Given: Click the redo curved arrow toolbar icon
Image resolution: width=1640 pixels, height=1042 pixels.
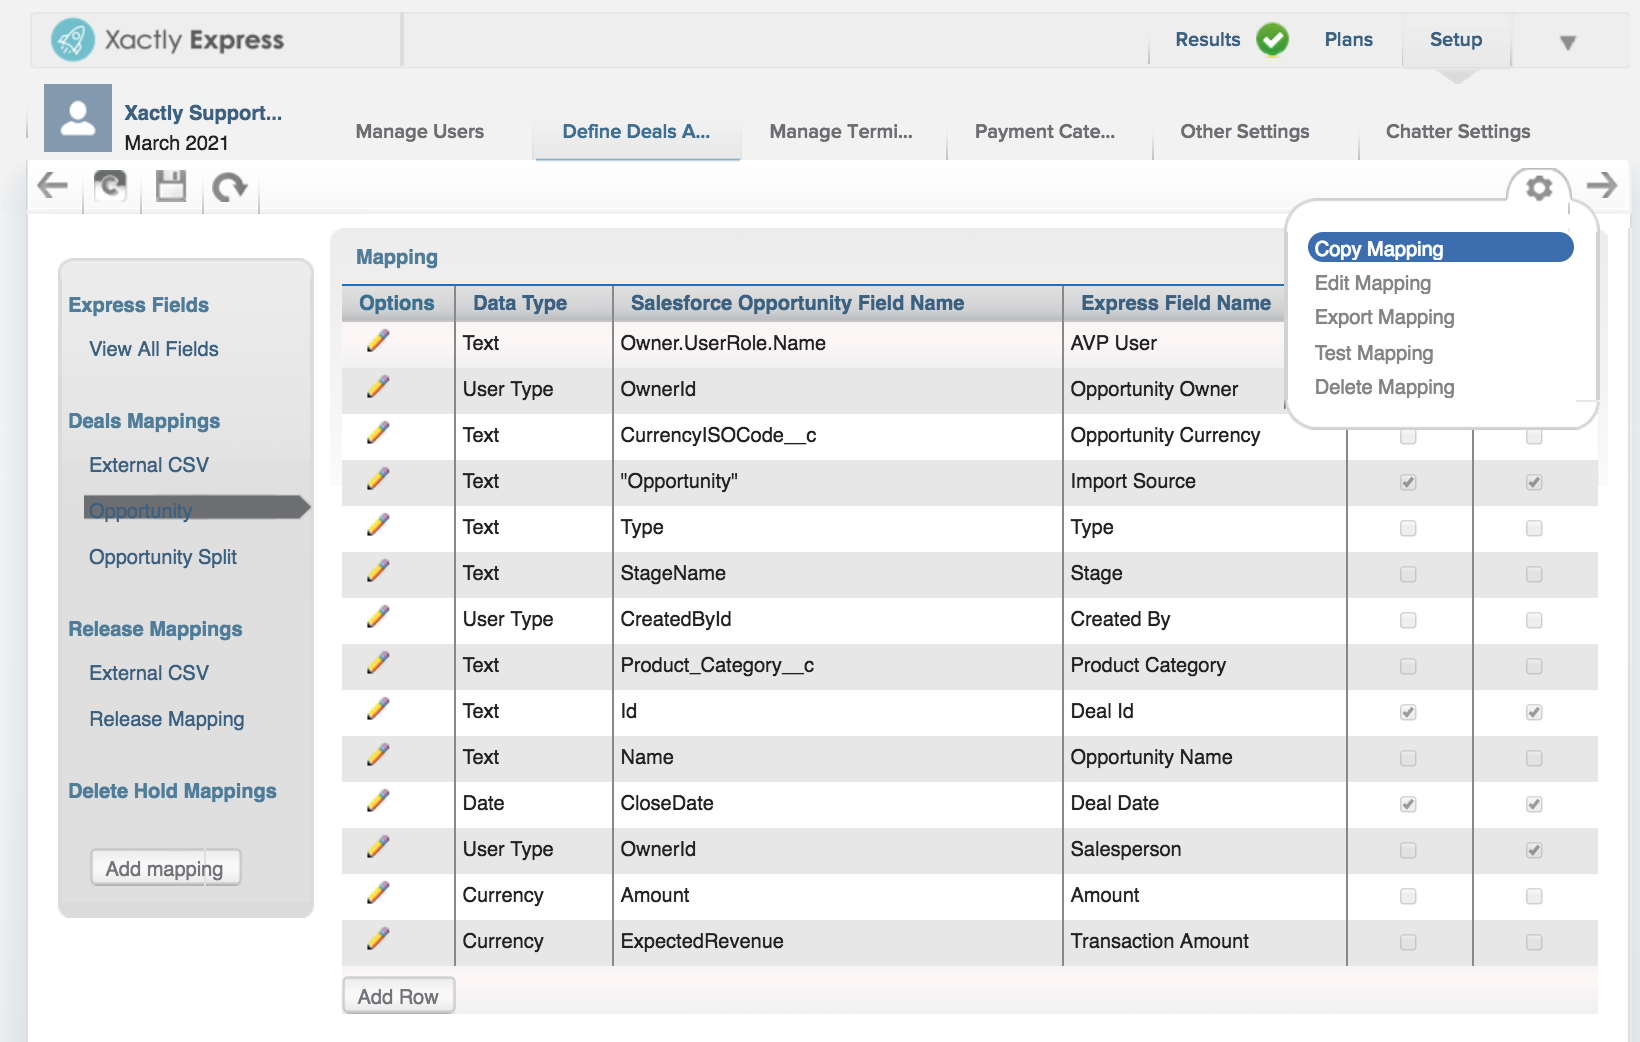Looking at the screenshot, I should coord(230,187).
